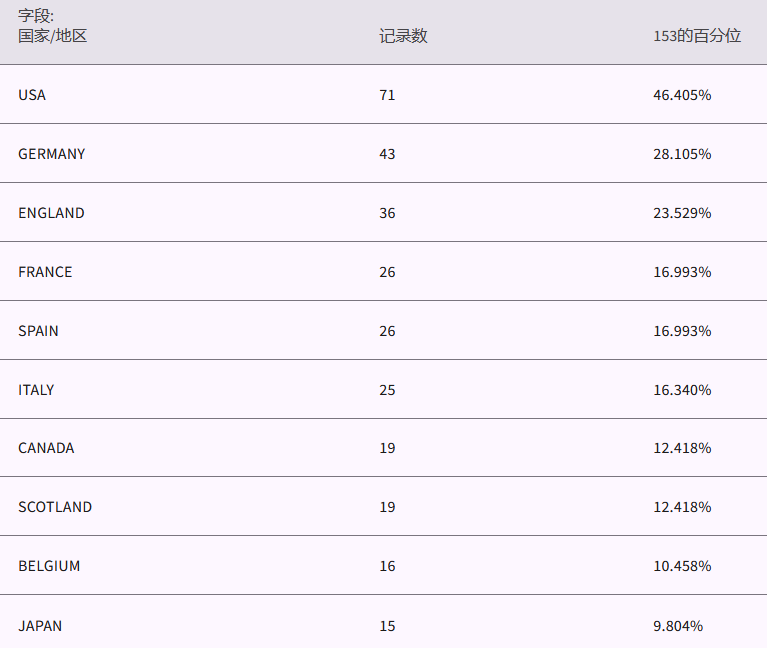Select the SPAIN row label
767x648 pixels.
tap(38, 331)
